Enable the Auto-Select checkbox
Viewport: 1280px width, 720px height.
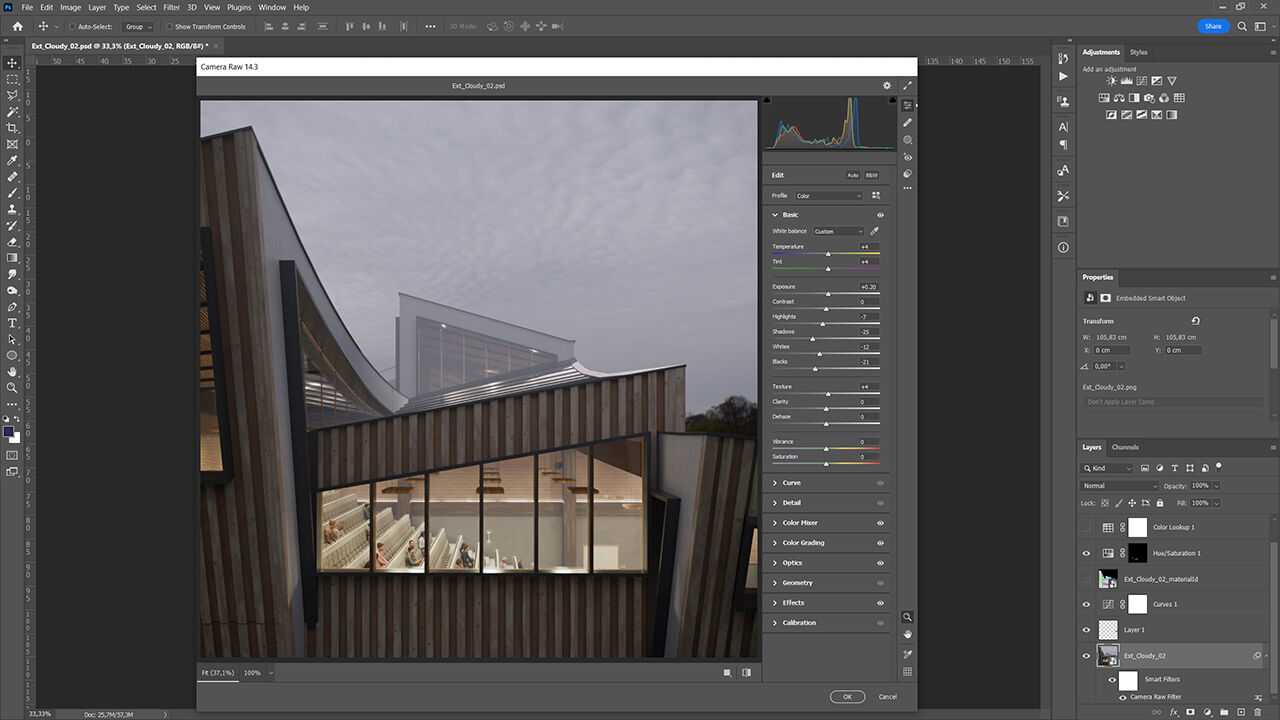[x=72, y=27]
